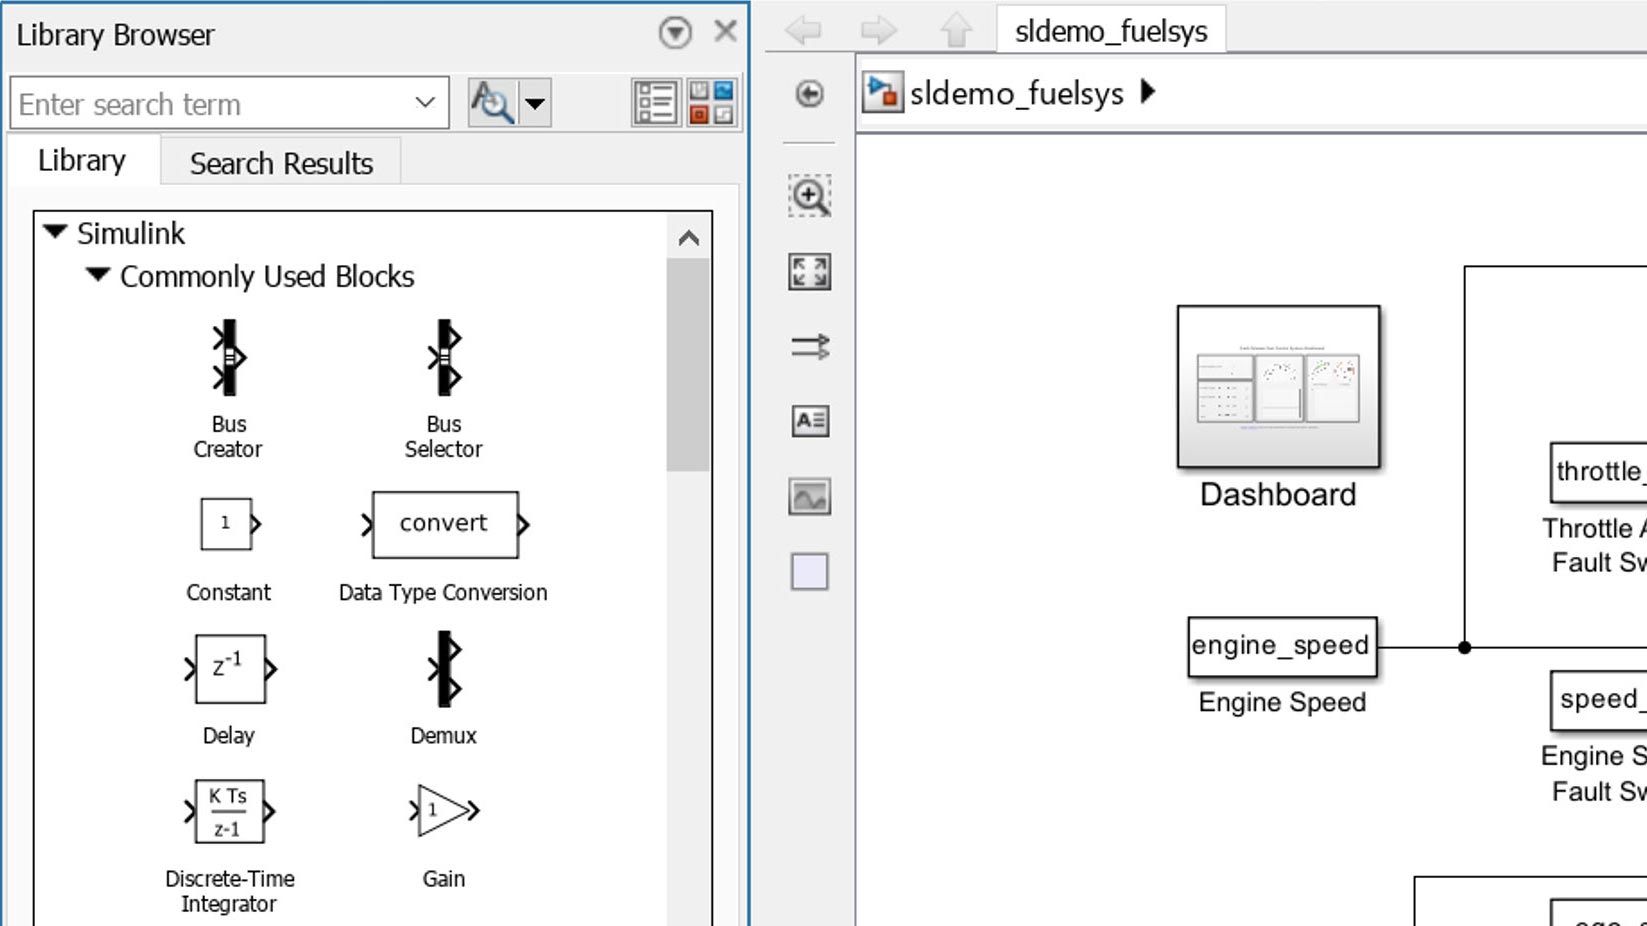Click the Fit to View icon
Image resolution: width=1647 pixels, height=926 pixels.
810,272
